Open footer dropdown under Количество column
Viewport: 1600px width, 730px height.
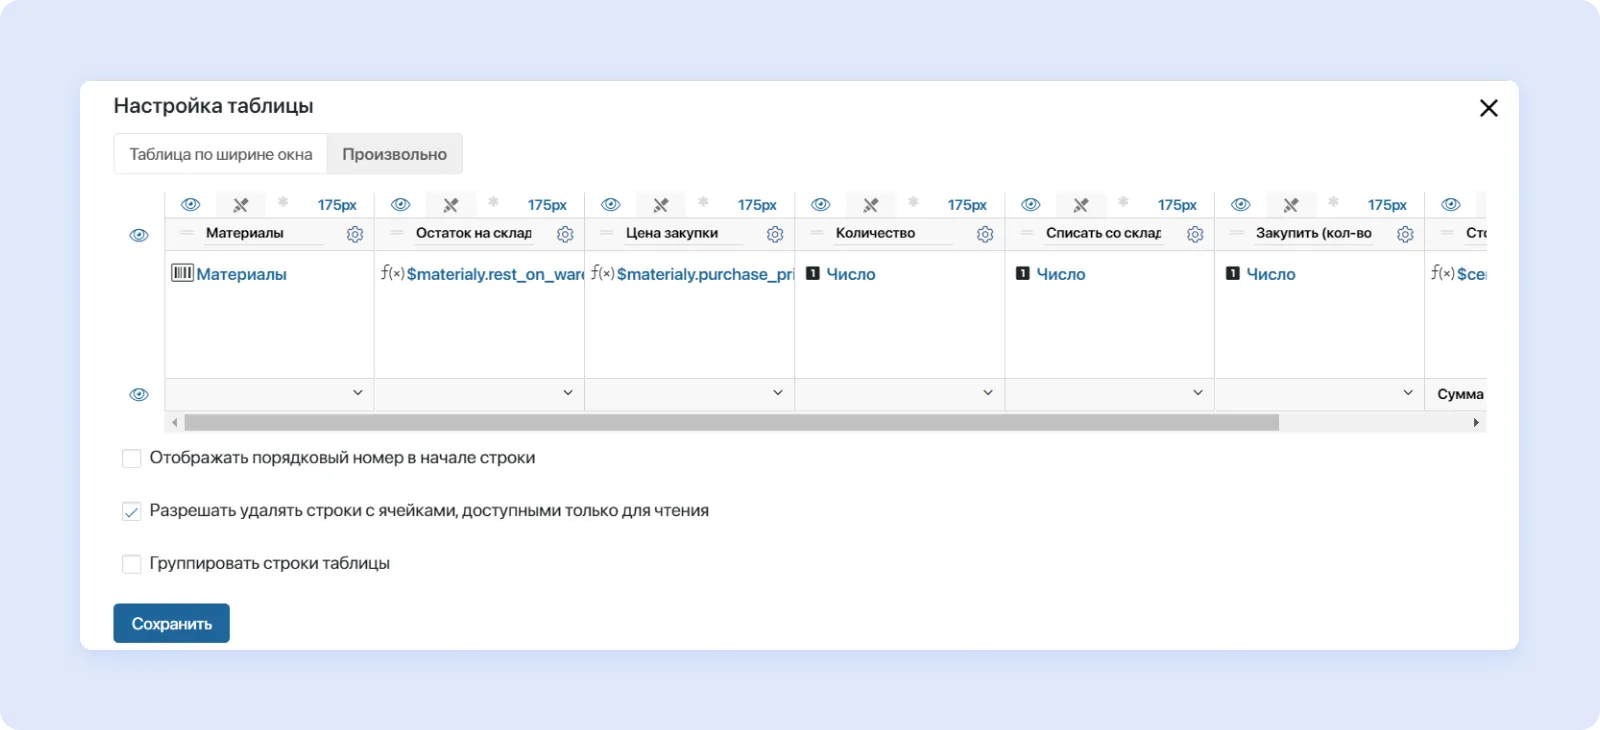pos(988,393)
